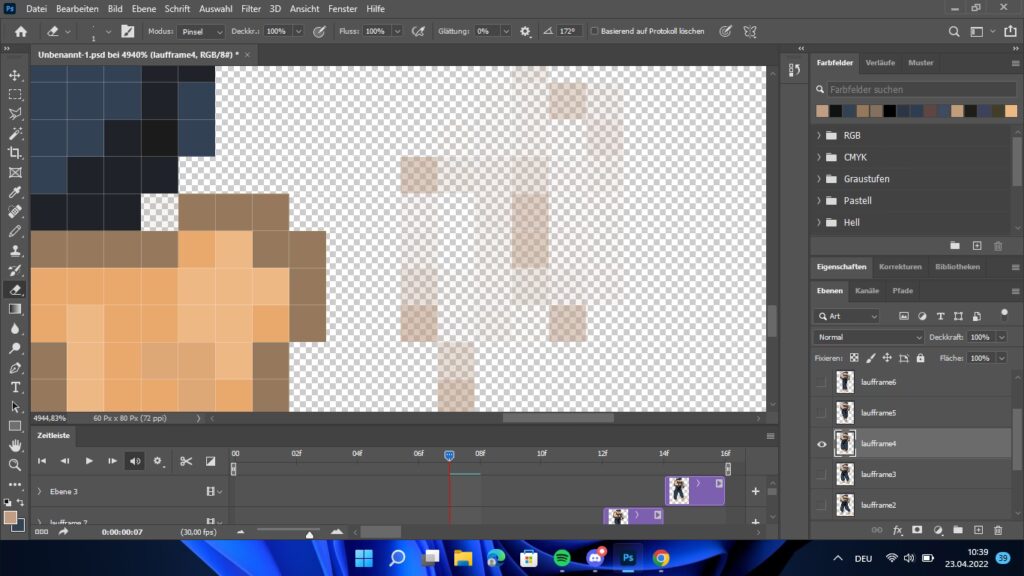The image size is (1024, 576).
Task: Open the Filter menu
Action: click(x=250, y=8)
